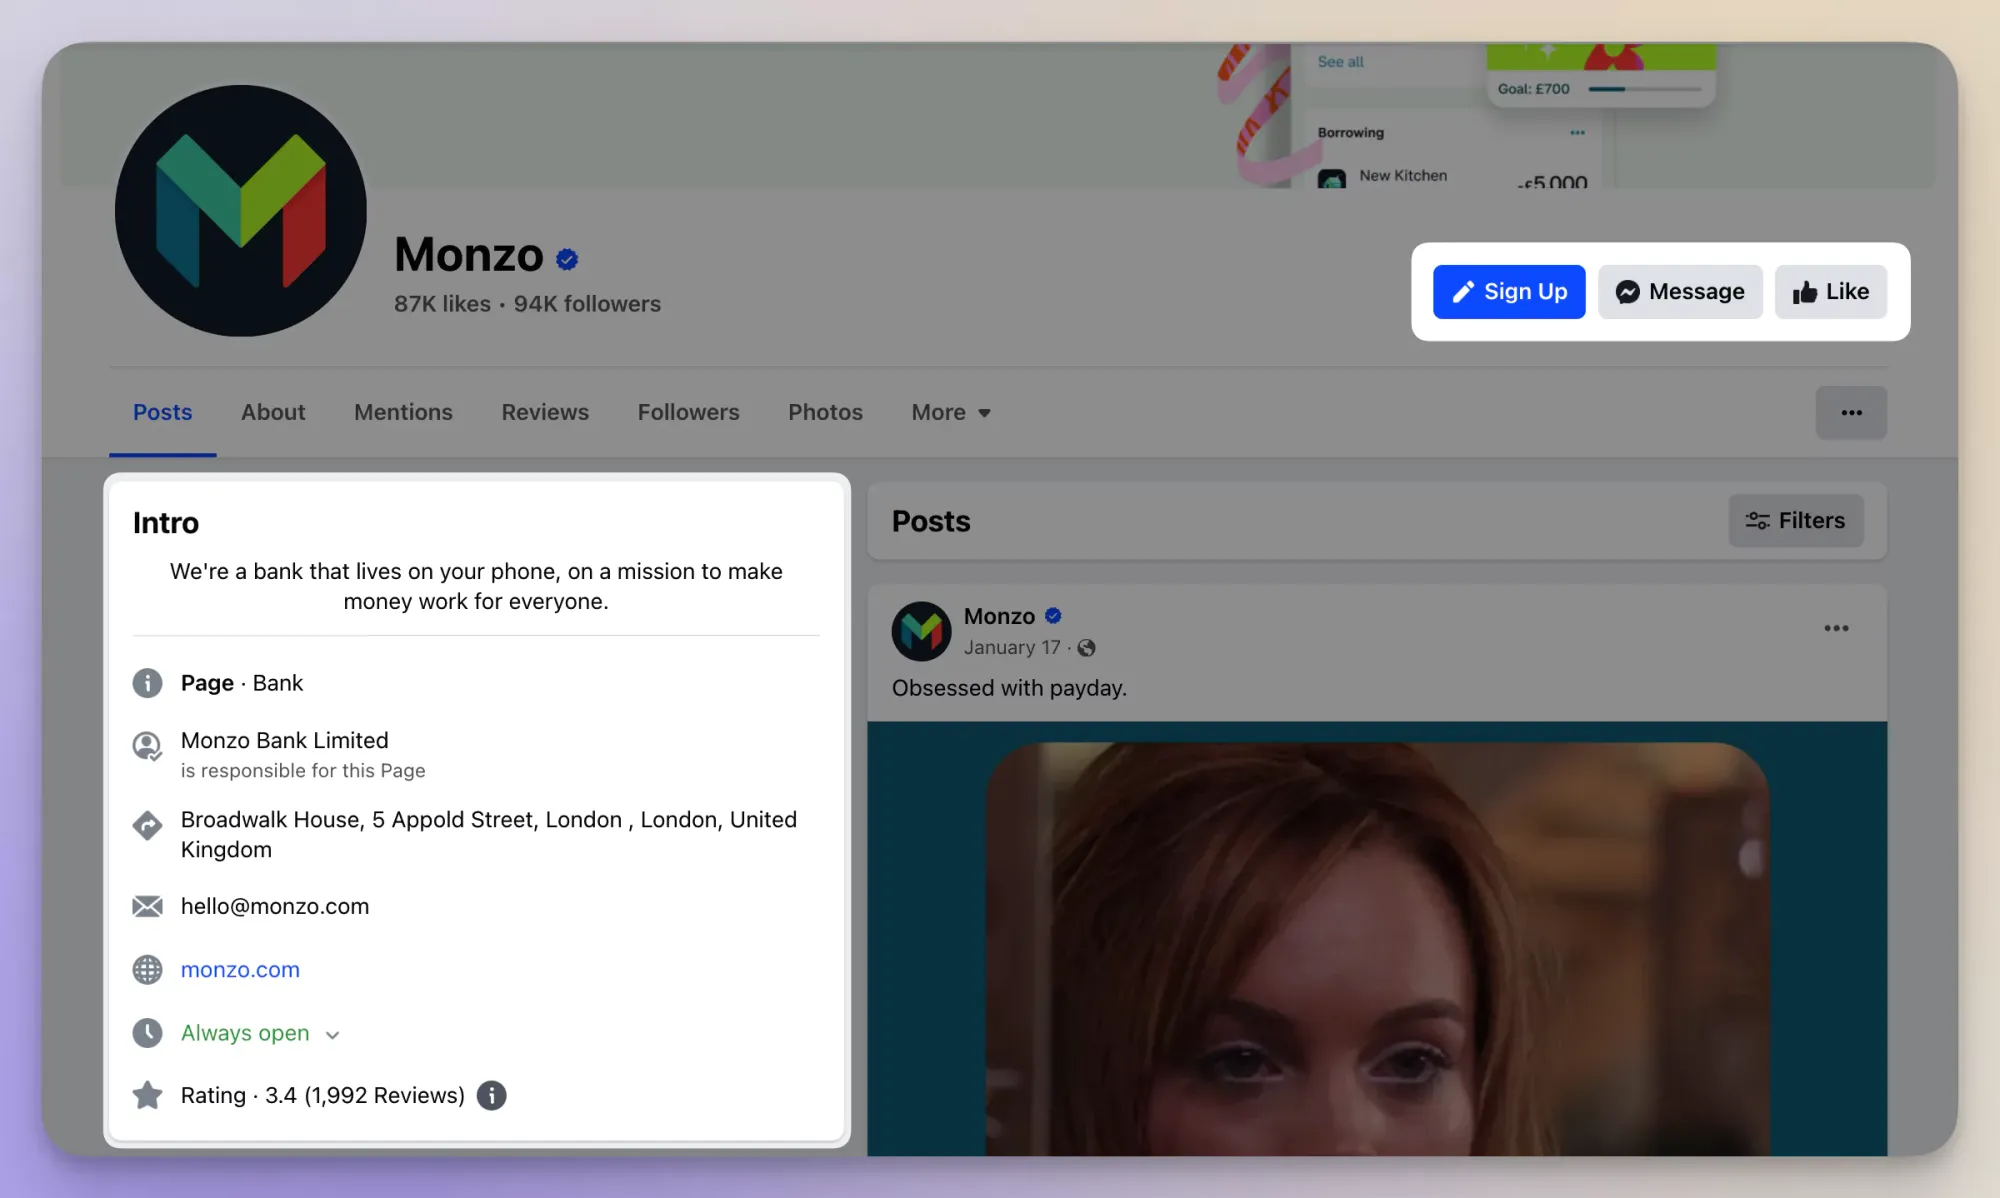2000x1198 pixels.
Task: Click the star icon beside Rating
Action: click(147, 1095)
